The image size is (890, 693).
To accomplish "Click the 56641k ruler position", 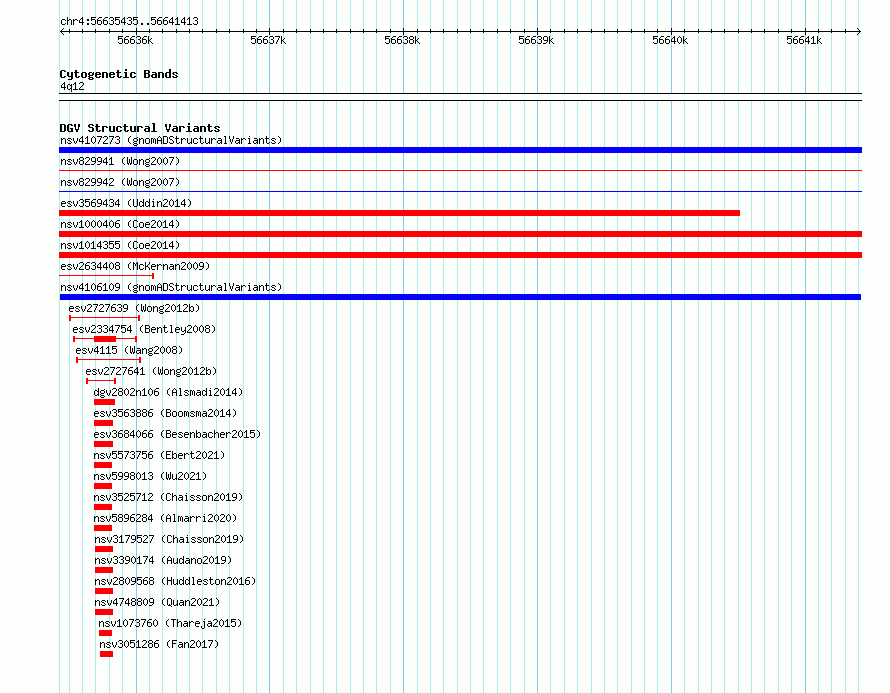I will point(804,40).
